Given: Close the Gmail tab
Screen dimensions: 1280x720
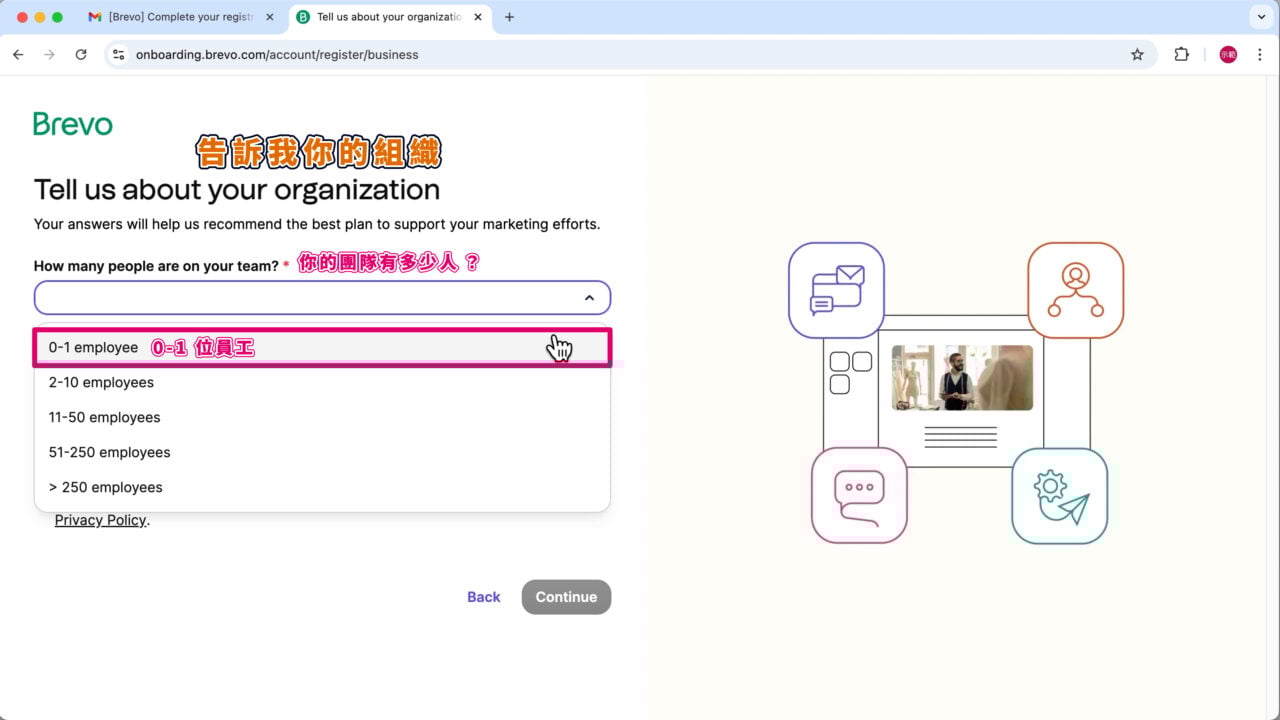Looking at the screenshot, I should click(x=269, y=17).
